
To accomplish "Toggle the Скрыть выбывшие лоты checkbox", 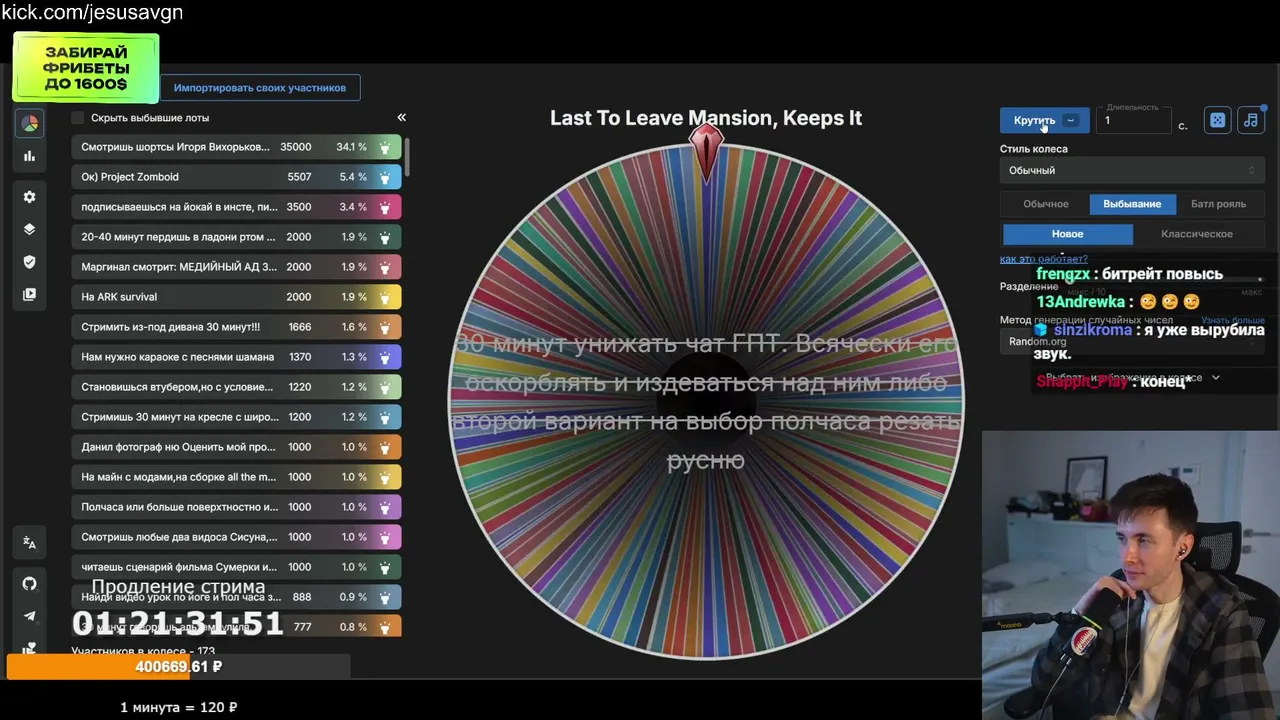I will point(78,118).
